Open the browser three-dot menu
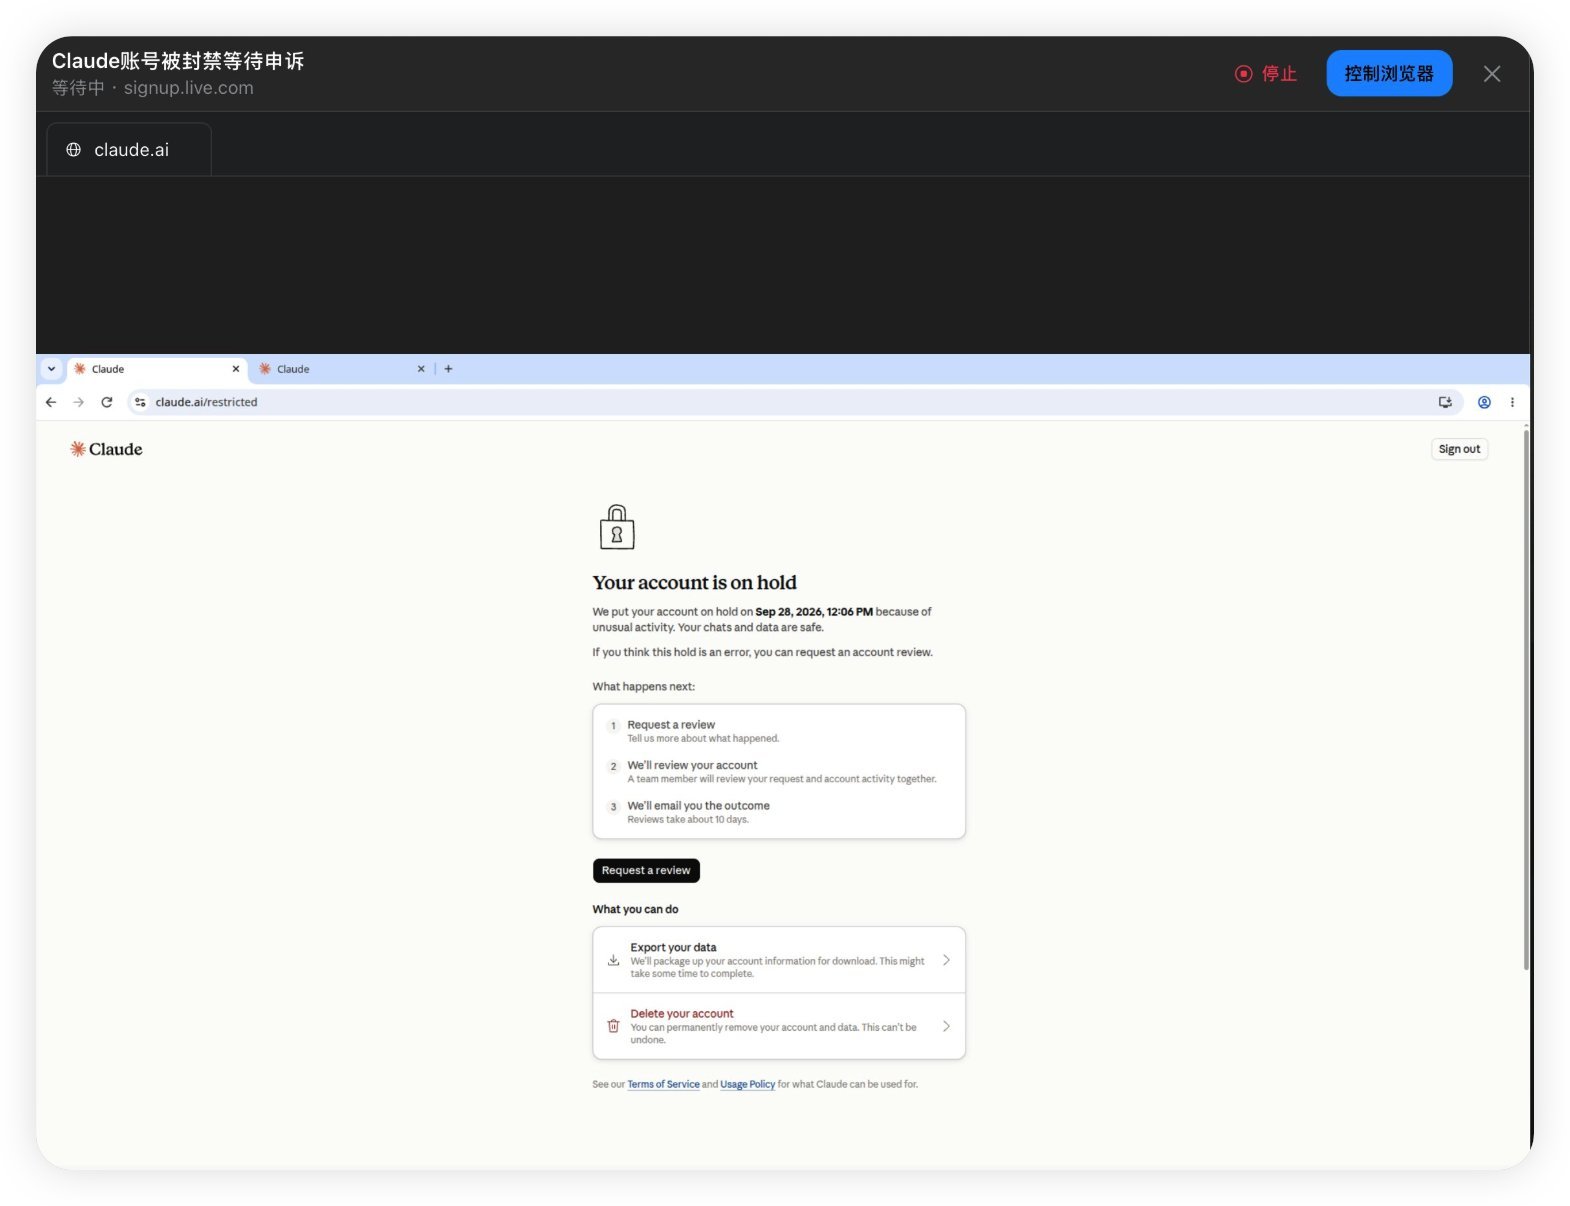Viewport: 1570px width, 1206px height. point(1512,402)
